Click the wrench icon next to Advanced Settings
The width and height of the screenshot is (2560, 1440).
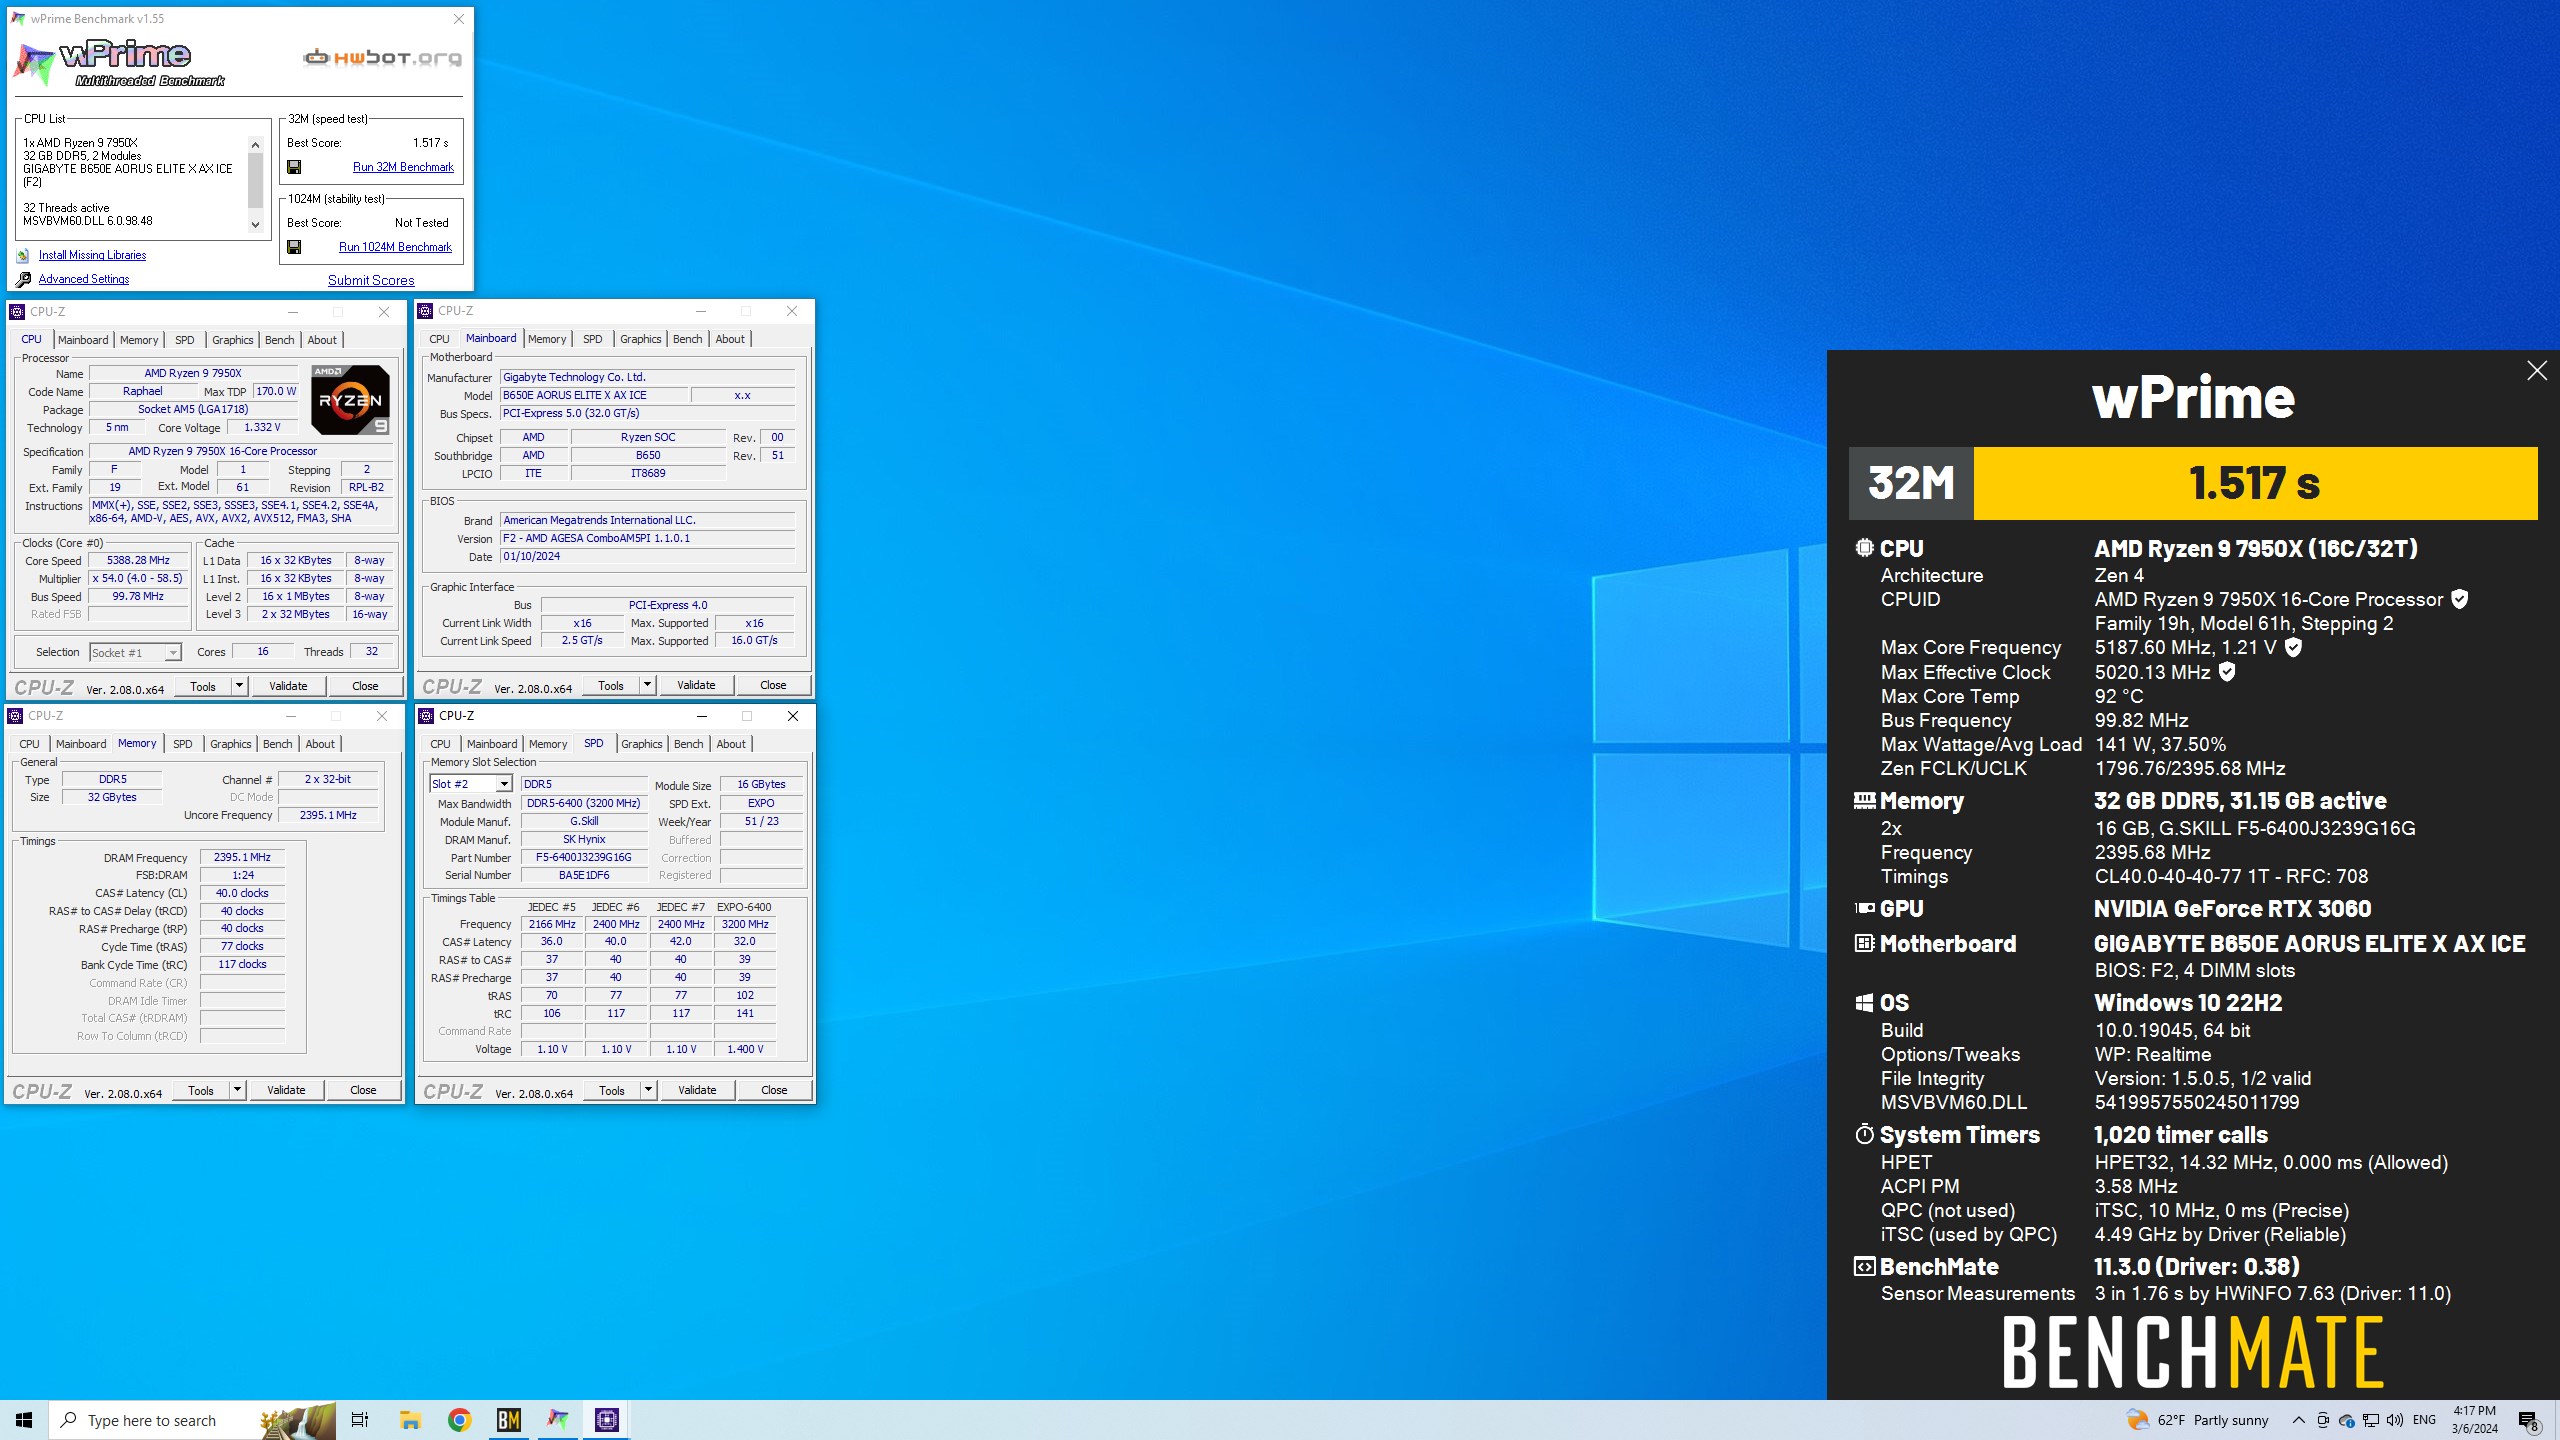click(x=23, y=279)
